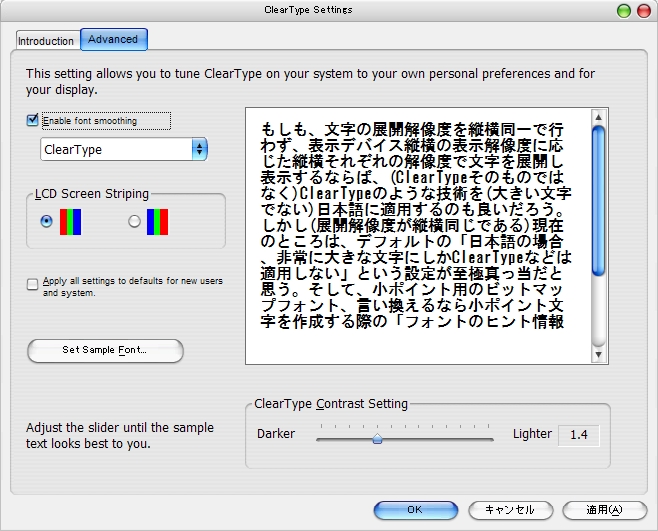
Task: Choose the first LCD Screen Striping radio button
Action: [x=46, y=222]
